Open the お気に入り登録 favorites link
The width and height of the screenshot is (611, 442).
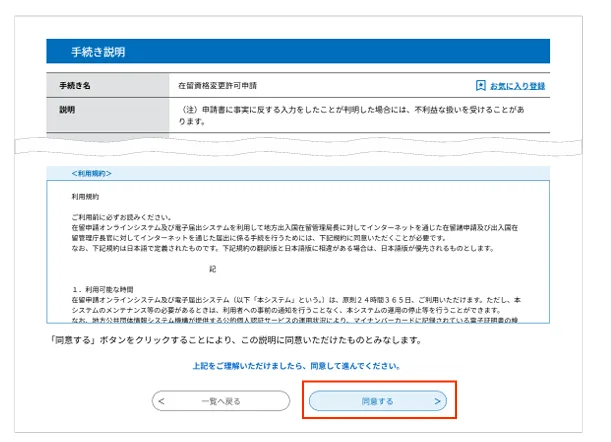517,86
